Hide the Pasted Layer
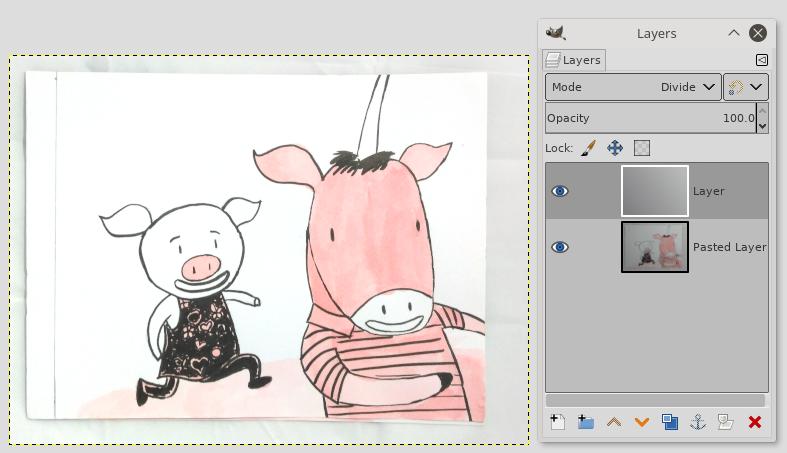This screenshot has width=787, height=453. (560, 247)
